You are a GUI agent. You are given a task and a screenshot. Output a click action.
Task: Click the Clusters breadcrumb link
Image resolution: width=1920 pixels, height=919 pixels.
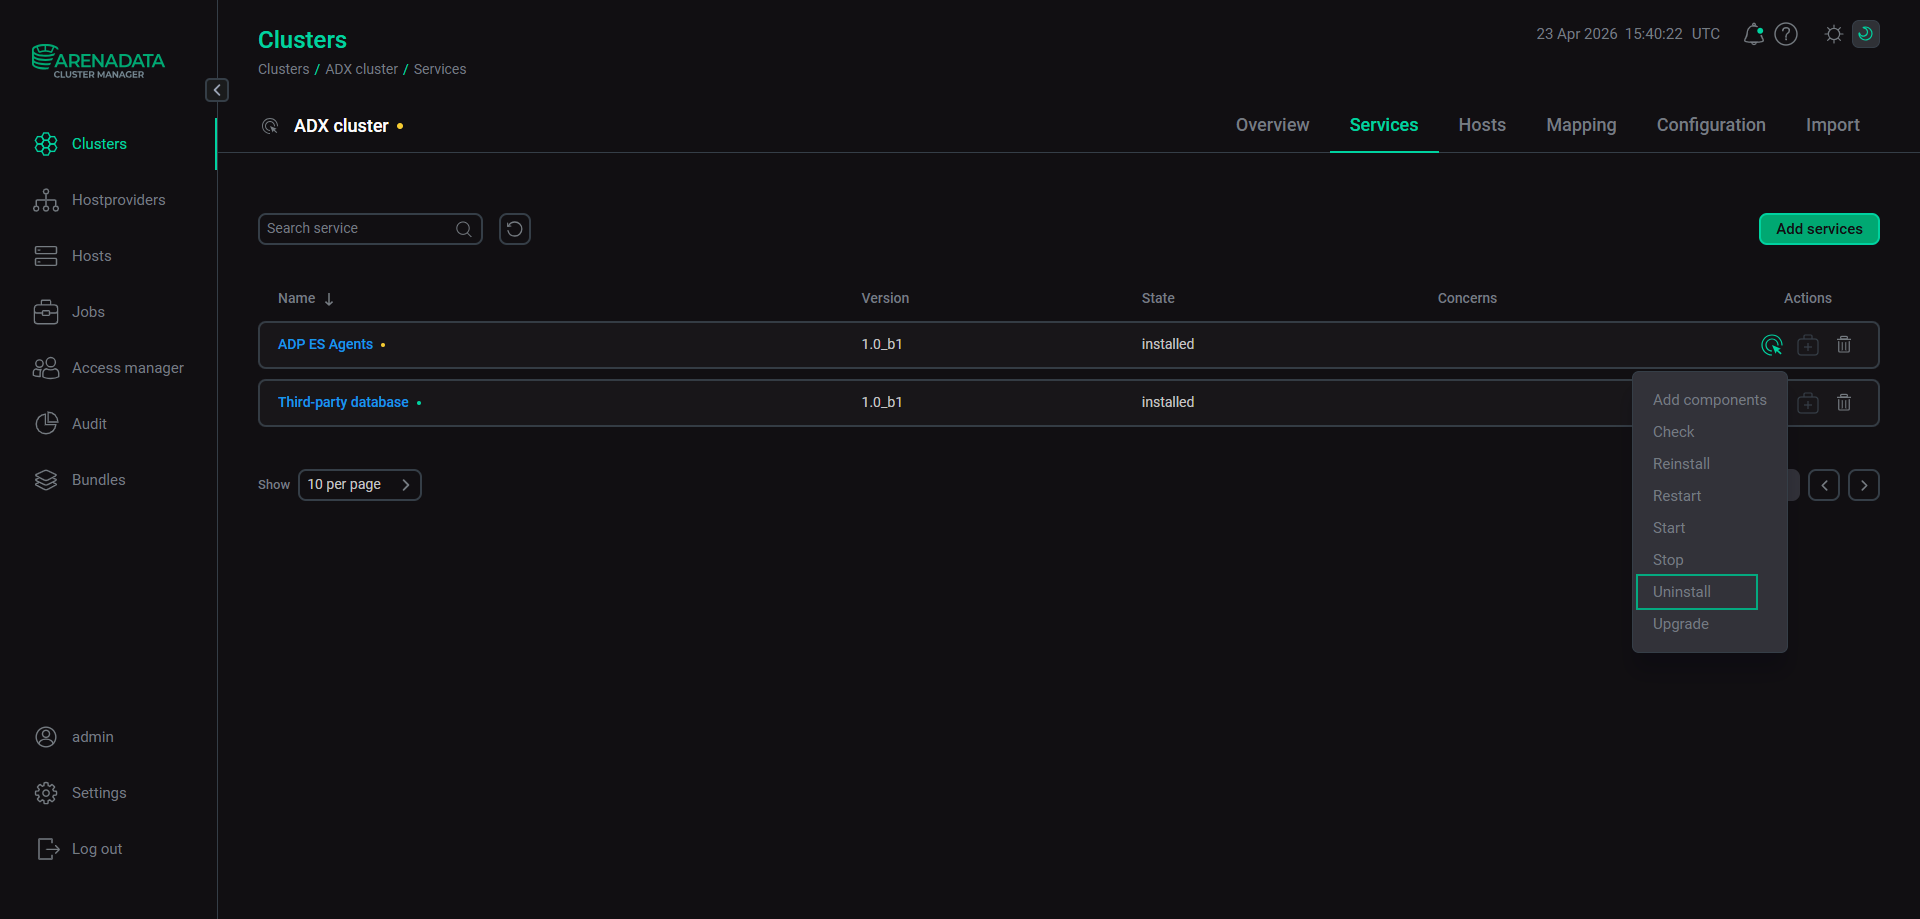tap(284, 69)
